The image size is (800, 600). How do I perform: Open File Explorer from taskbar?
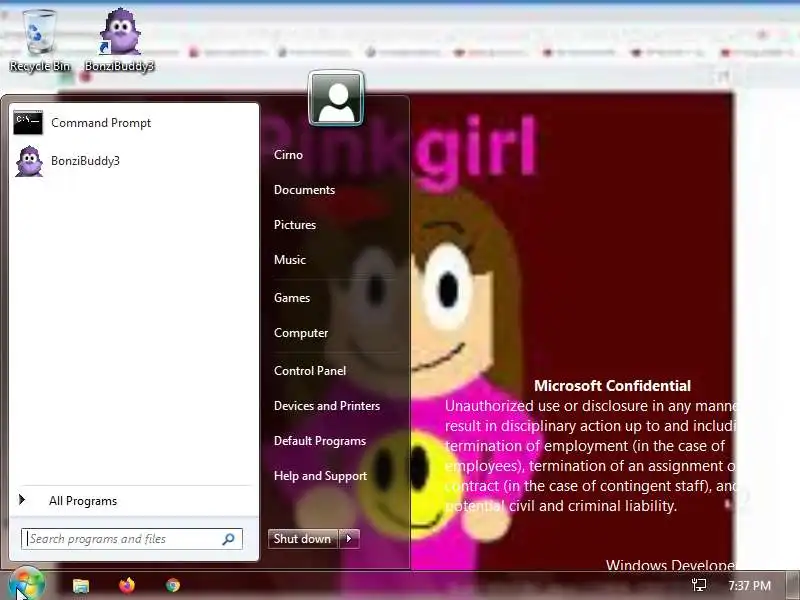pyautogui.click(x=81, y=586)
